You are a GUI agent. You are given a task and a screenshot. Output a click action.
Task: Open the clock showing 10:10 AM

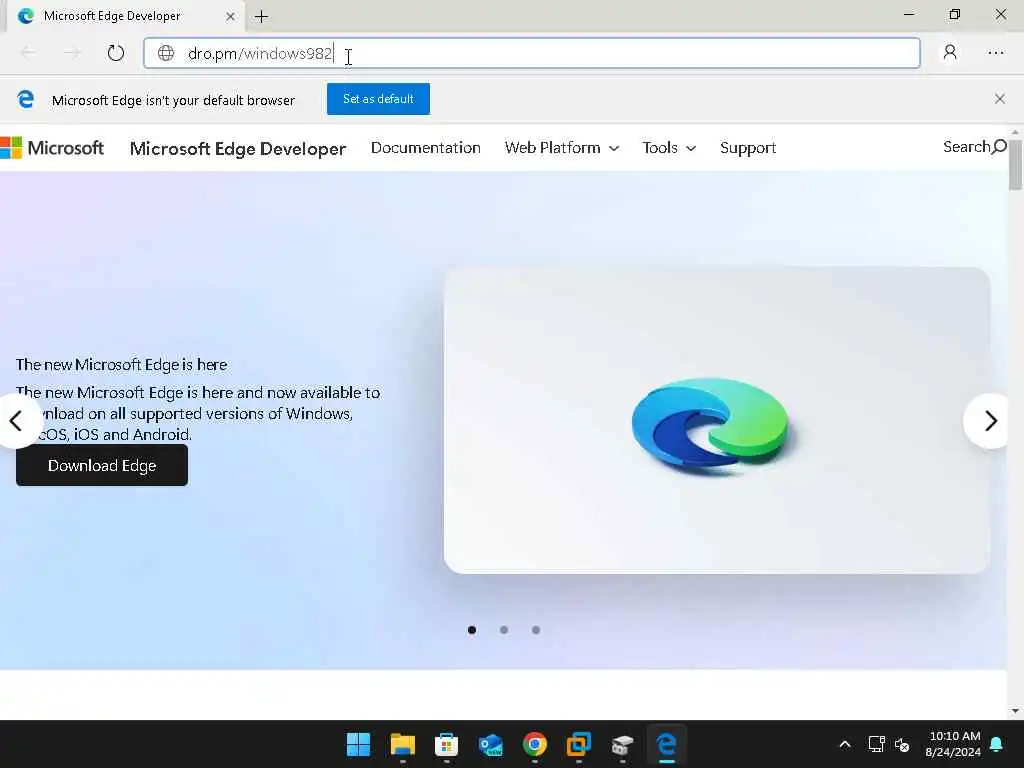click(953, 744)
